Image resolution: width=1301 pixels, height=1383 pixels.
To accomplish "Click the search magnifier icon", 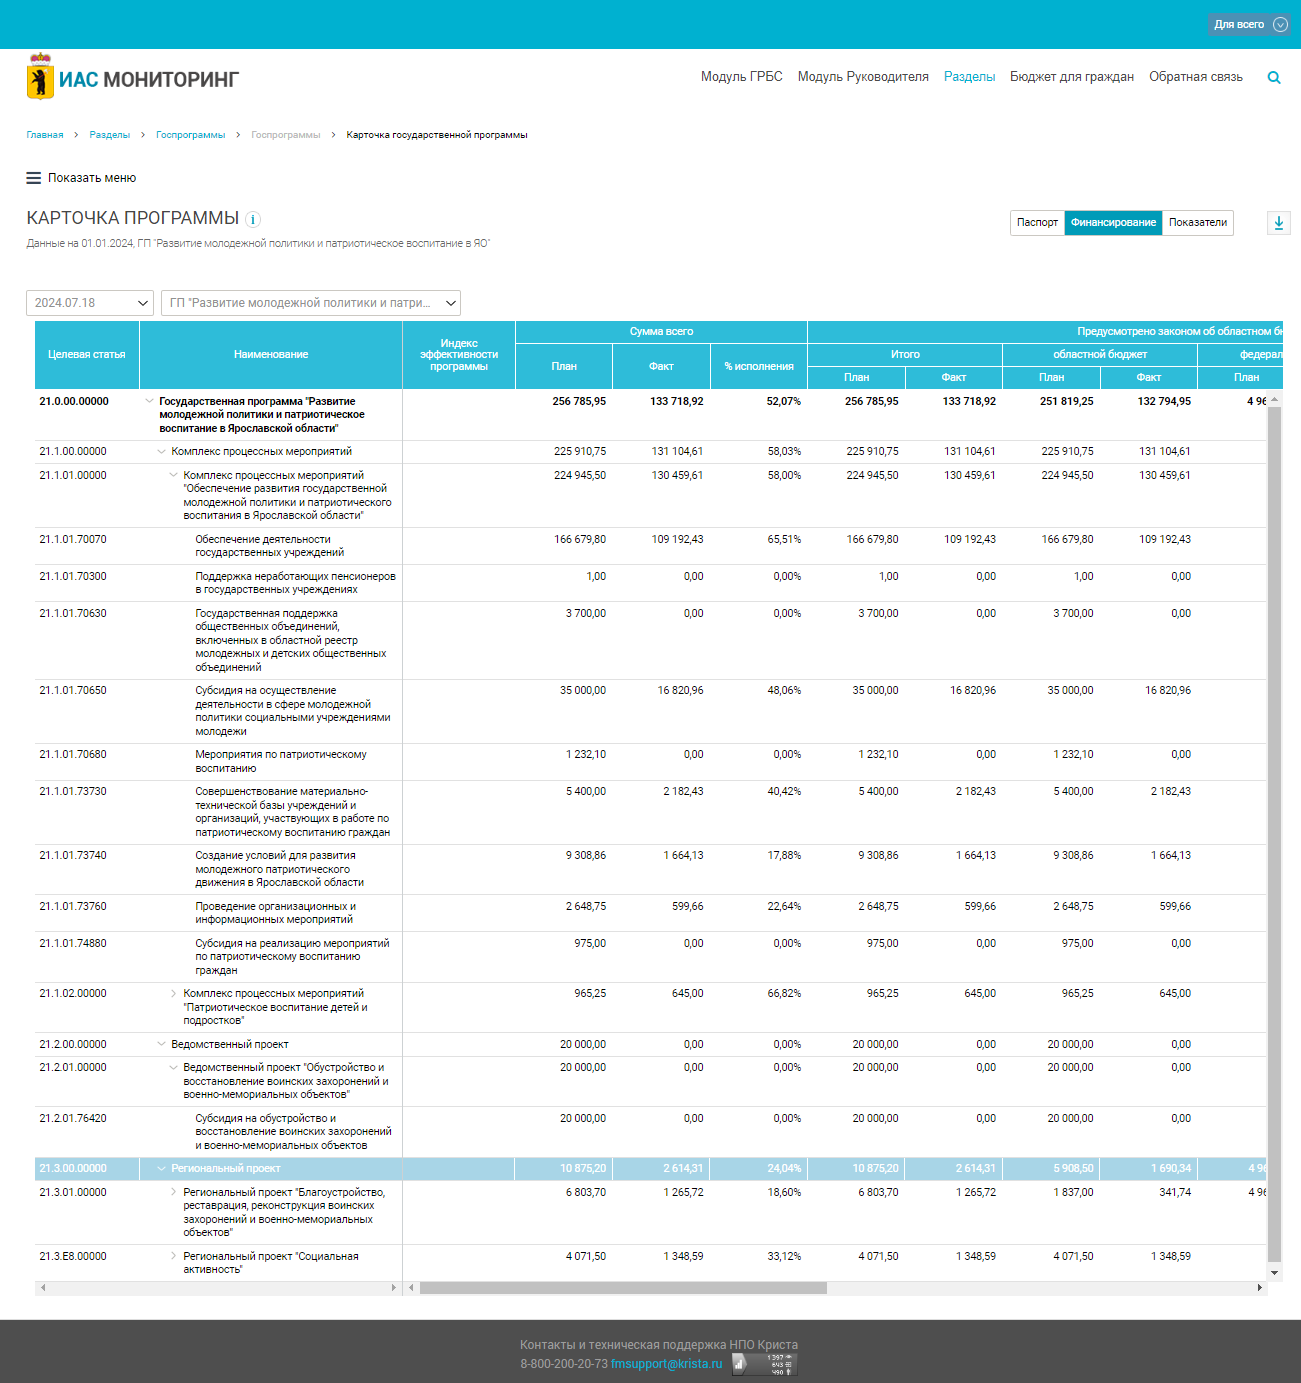I will [x=1273, y=78].
